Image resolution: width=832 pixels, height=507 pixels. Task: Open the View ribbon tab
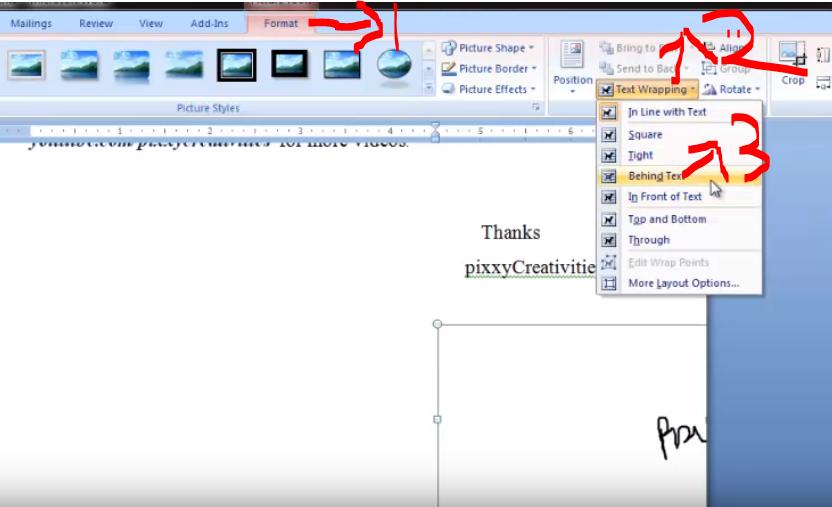click(x=151, y=23)
